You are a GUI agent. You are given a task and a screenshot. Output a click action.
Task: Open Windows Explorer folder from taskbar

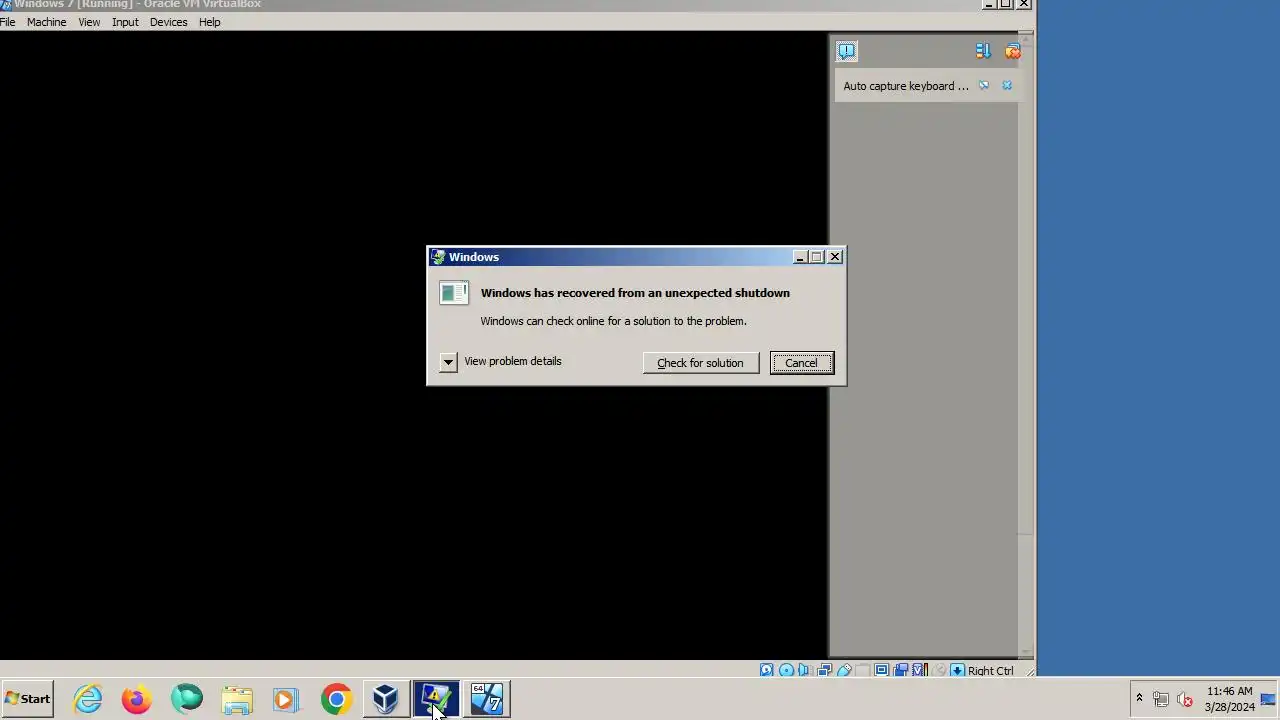(237, 699)
